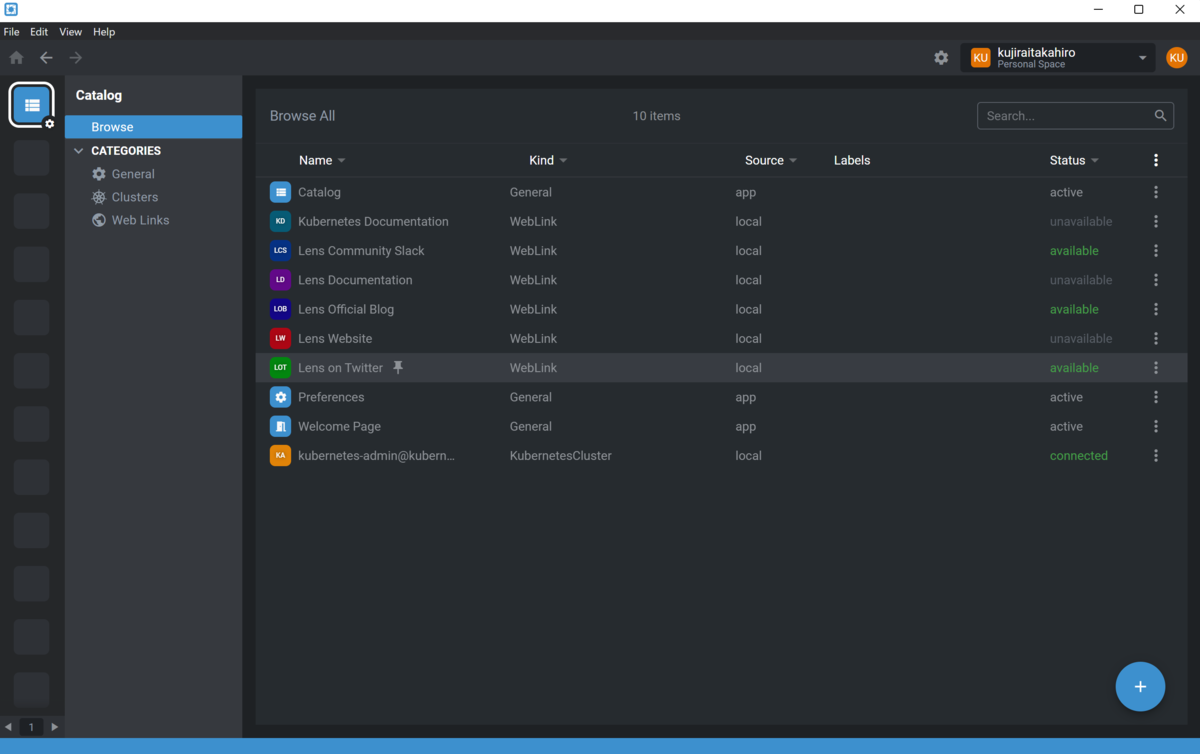Click the Welcome Page row icon

click(x=281, y=426)
